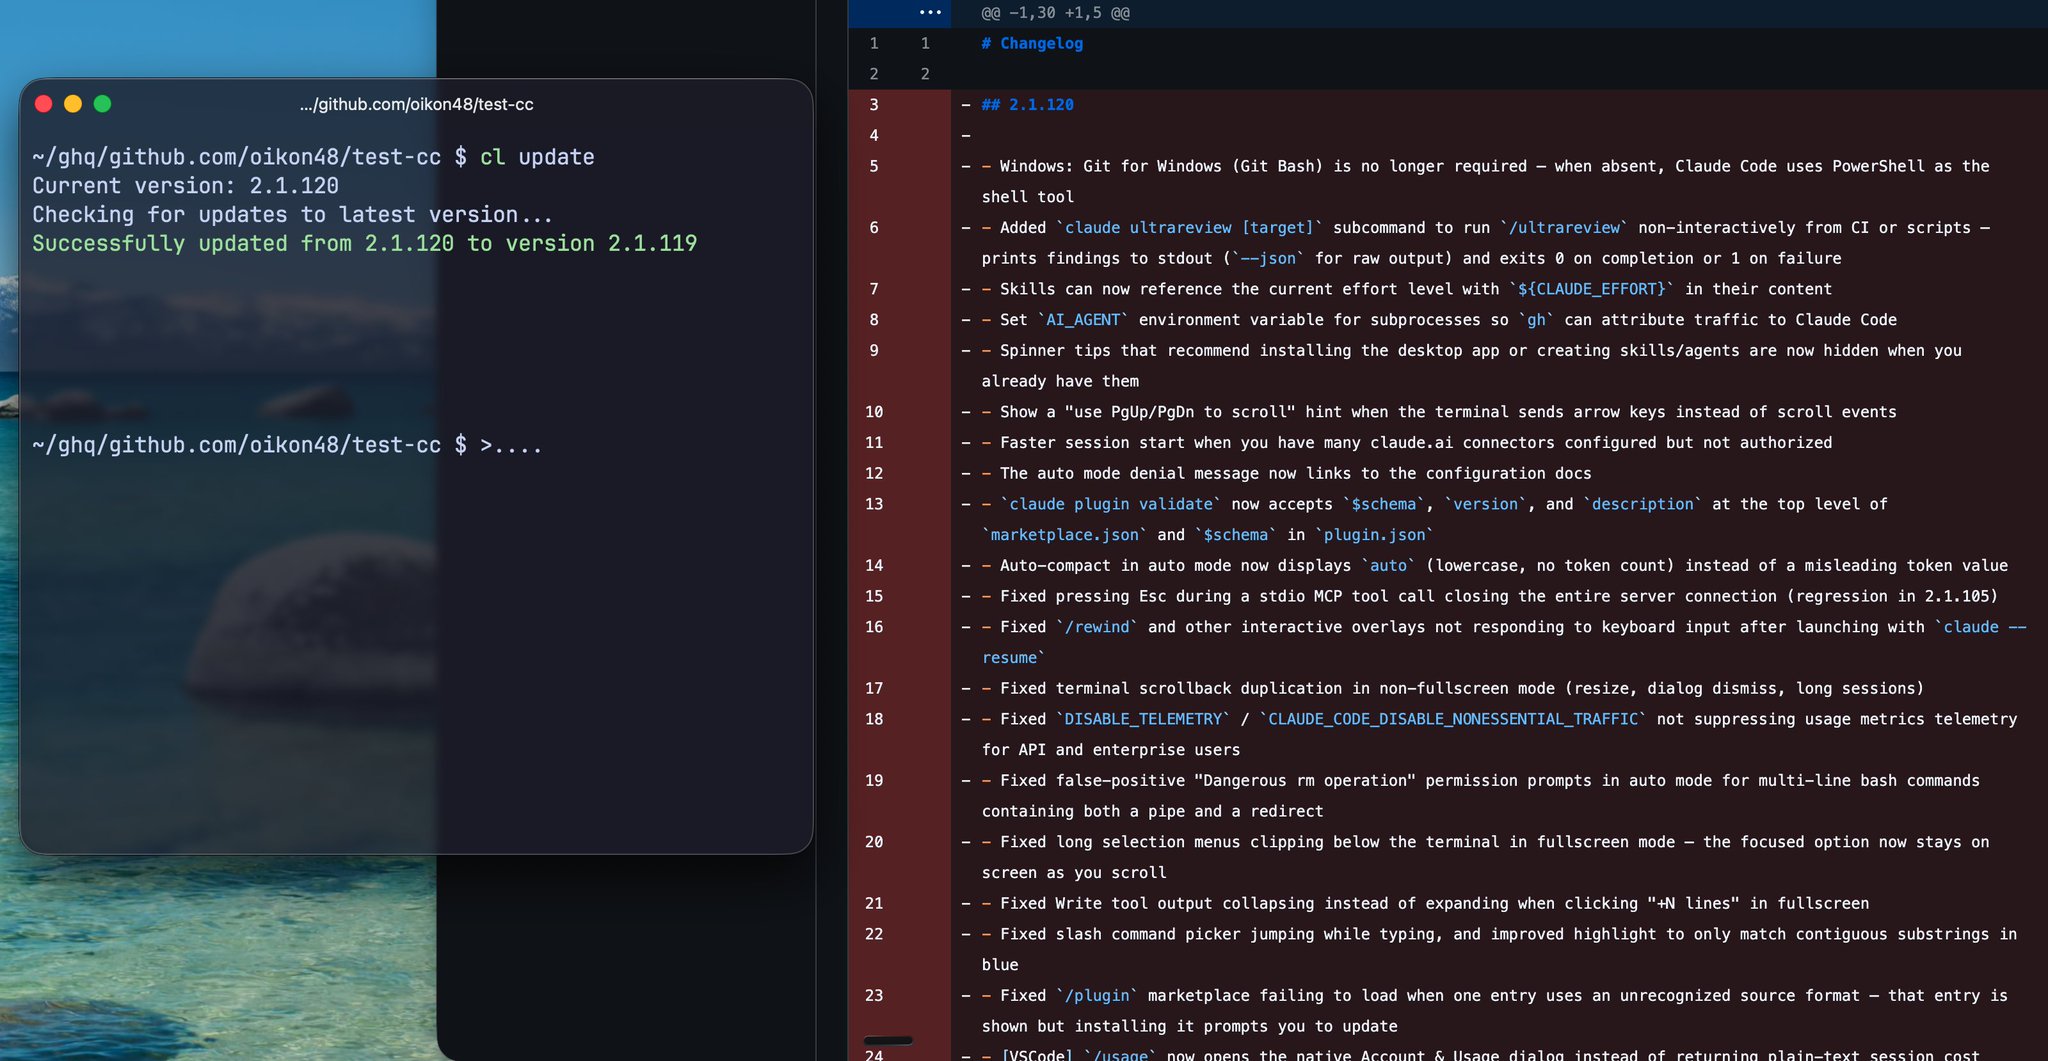Select deleted line number 23
This screenshot has height=1061, width=2048.
874,996
